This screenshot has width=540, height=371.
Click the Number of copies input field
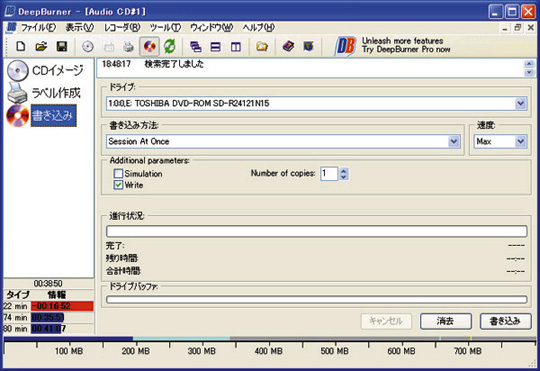coord(329,174)
